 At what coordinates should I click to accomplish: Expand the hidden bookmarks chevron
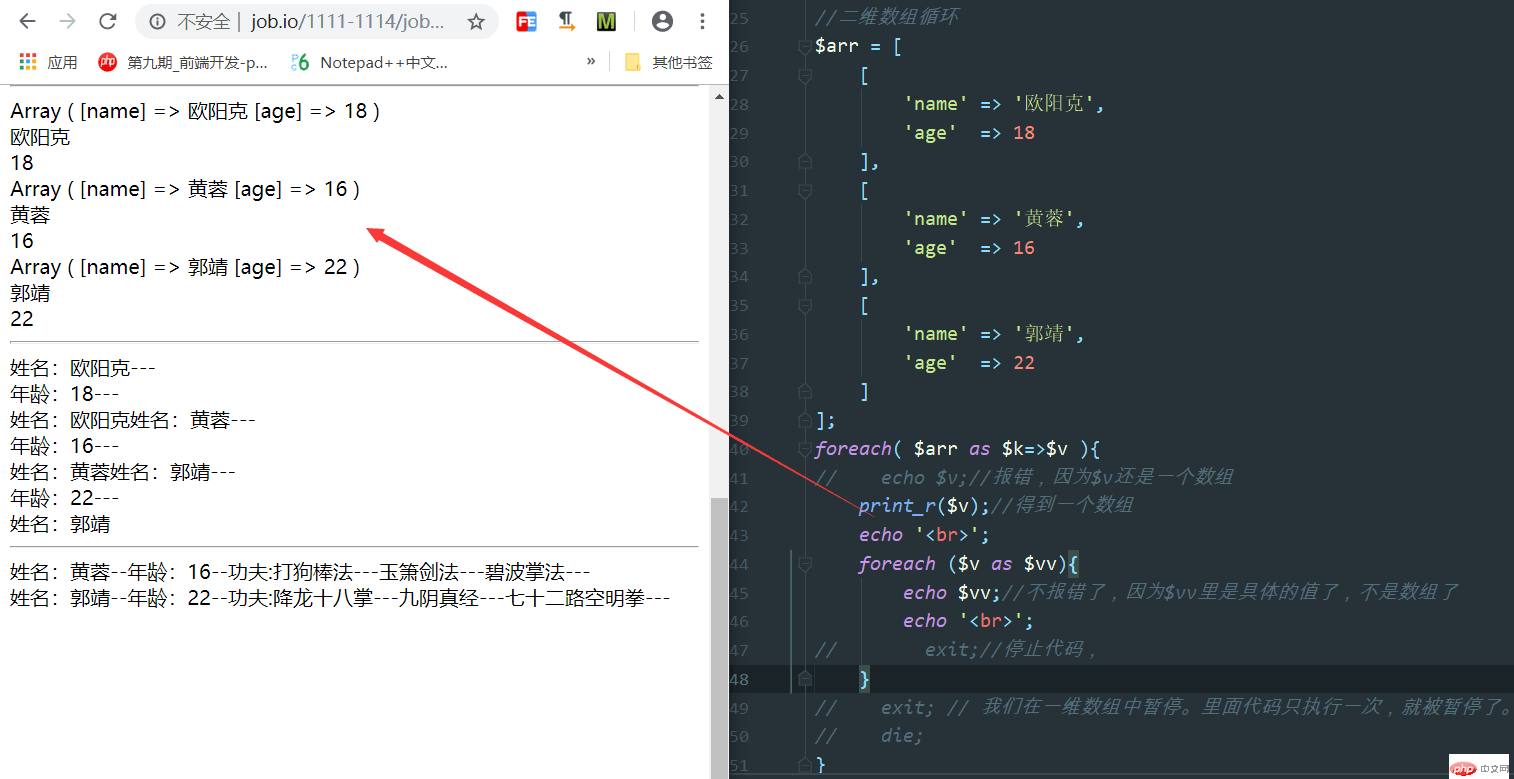point(591,61)
